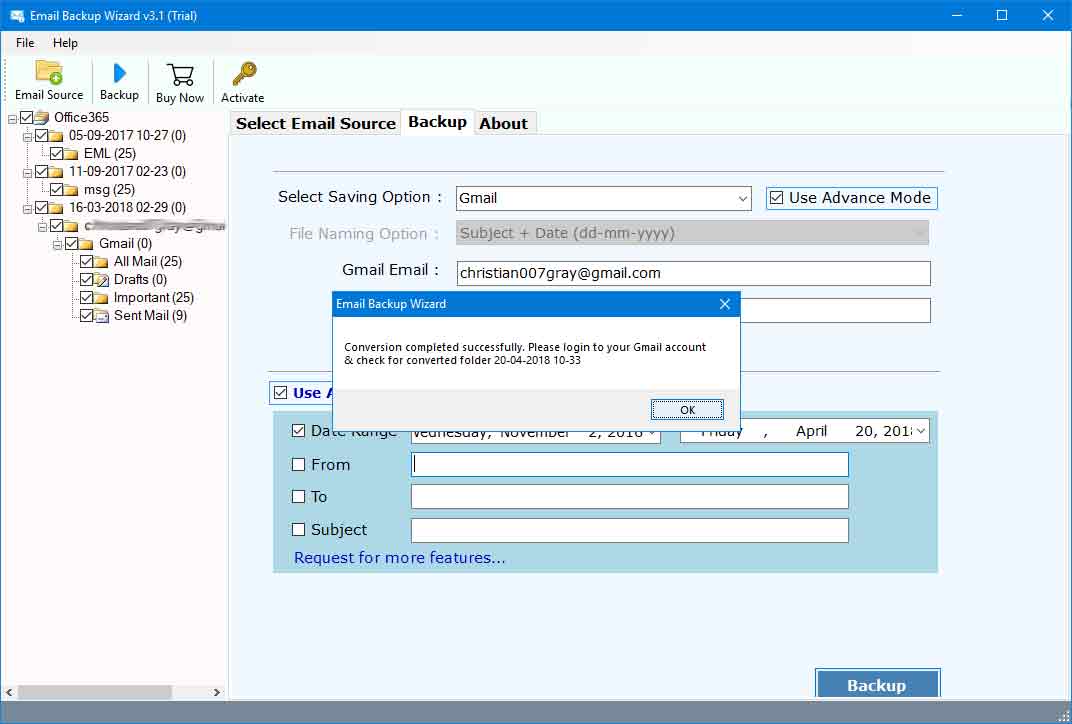The width and height of the screenshot is (1072, 724).
Task: Select the EML (25) folder icon
Action: click(x=71, y=154)
